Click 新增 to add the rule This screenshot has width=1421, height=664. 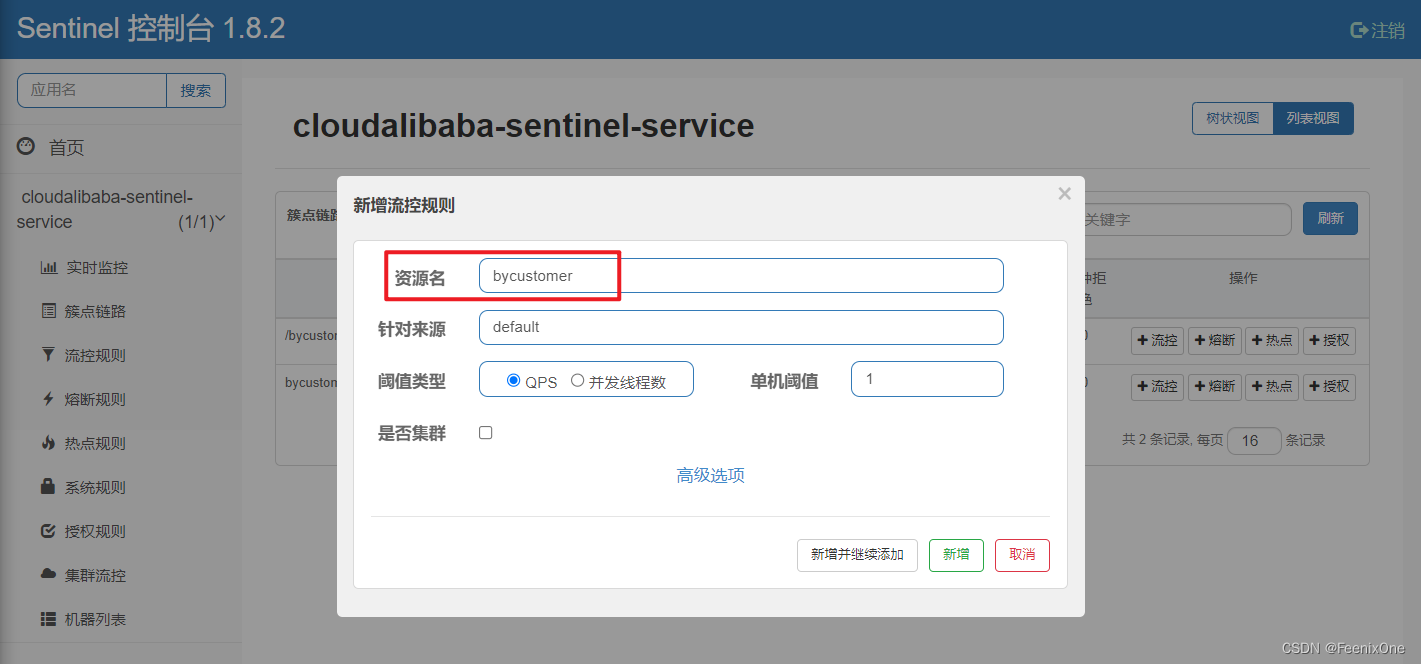click(x=956, y=555)
